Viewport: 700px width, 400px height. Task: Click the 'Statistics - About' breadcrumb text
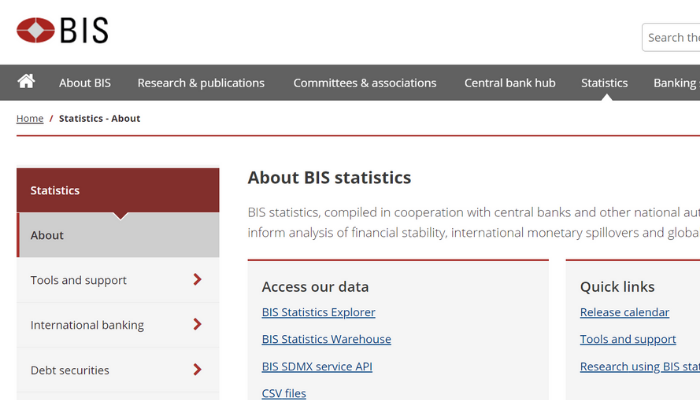tap(100, 118)
